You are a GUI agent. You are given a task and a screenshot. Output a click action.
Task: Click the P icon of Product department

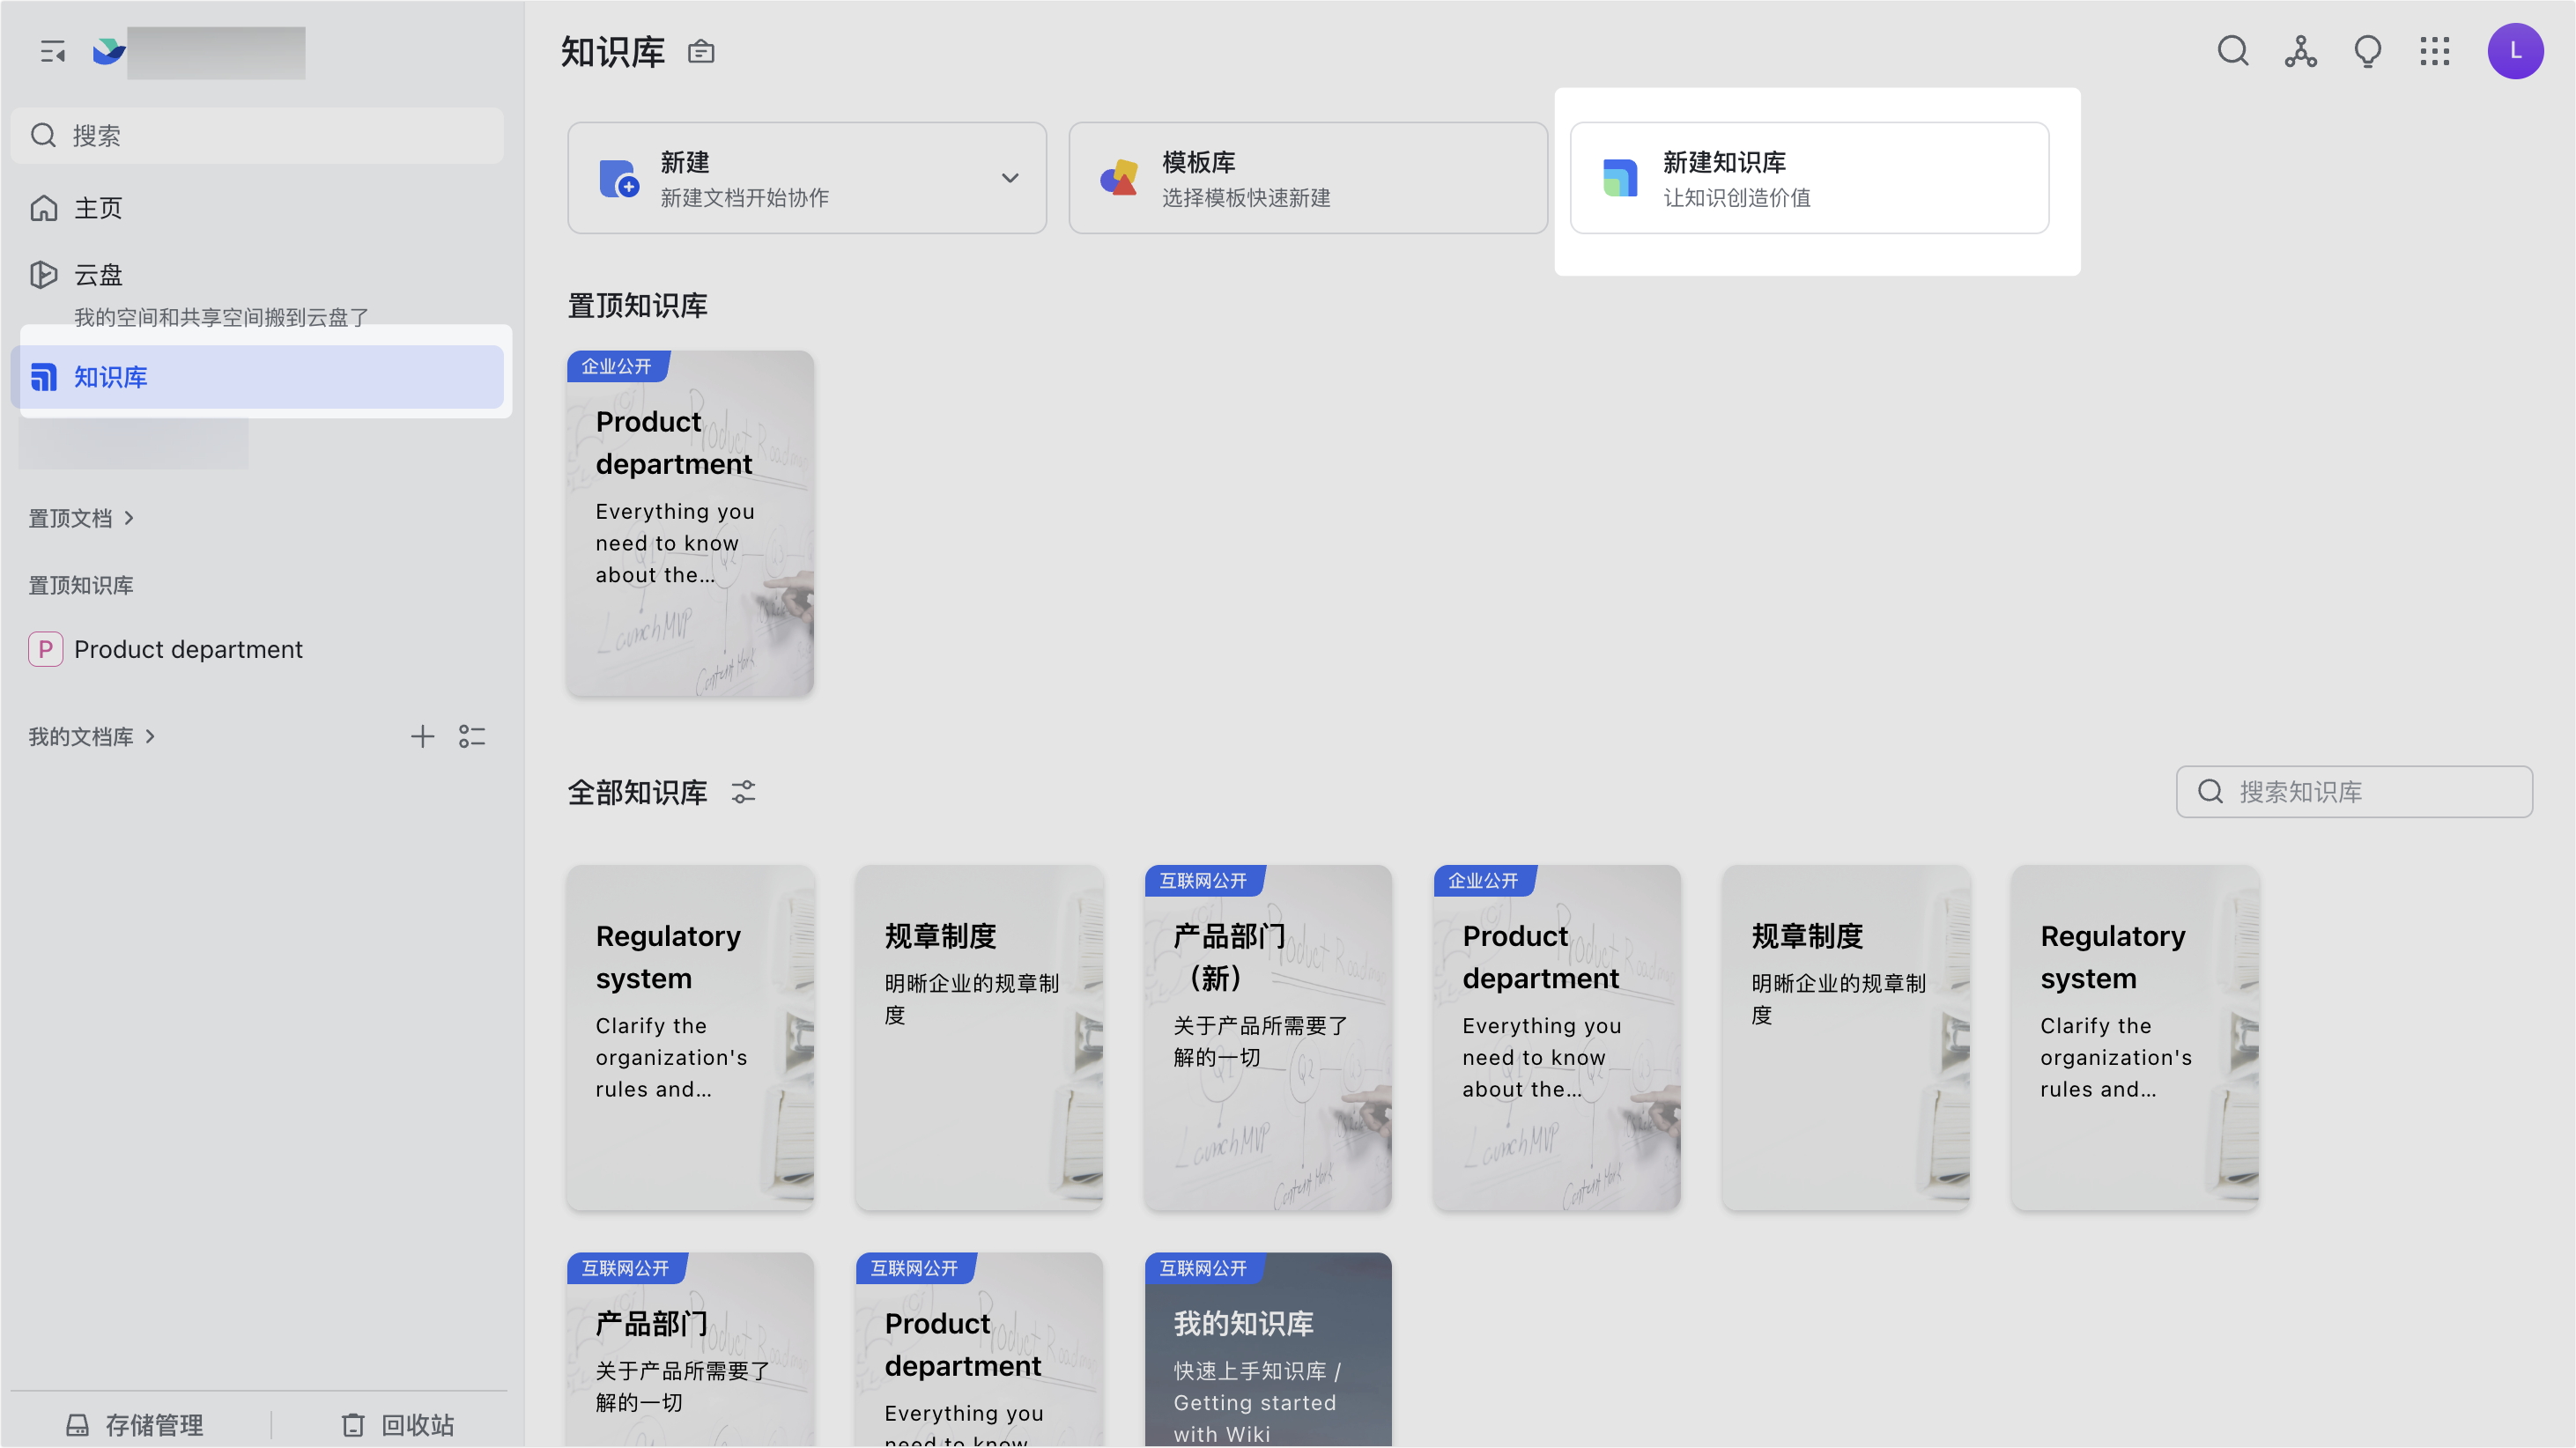(45, 649)
